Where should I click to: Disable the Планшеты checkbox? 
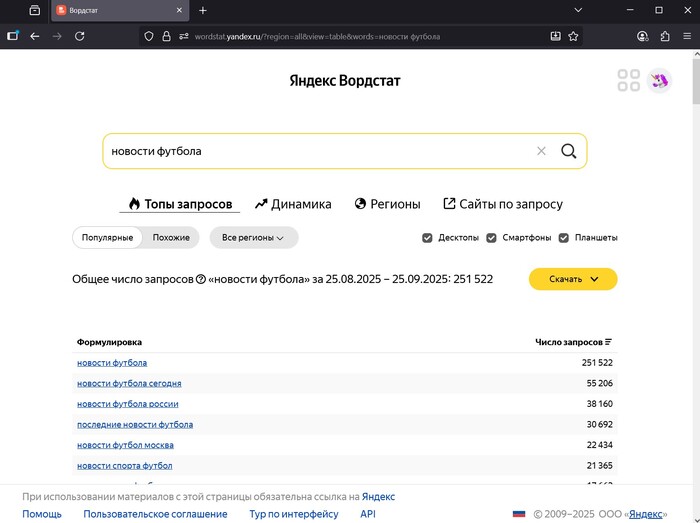tap(563, 238)
